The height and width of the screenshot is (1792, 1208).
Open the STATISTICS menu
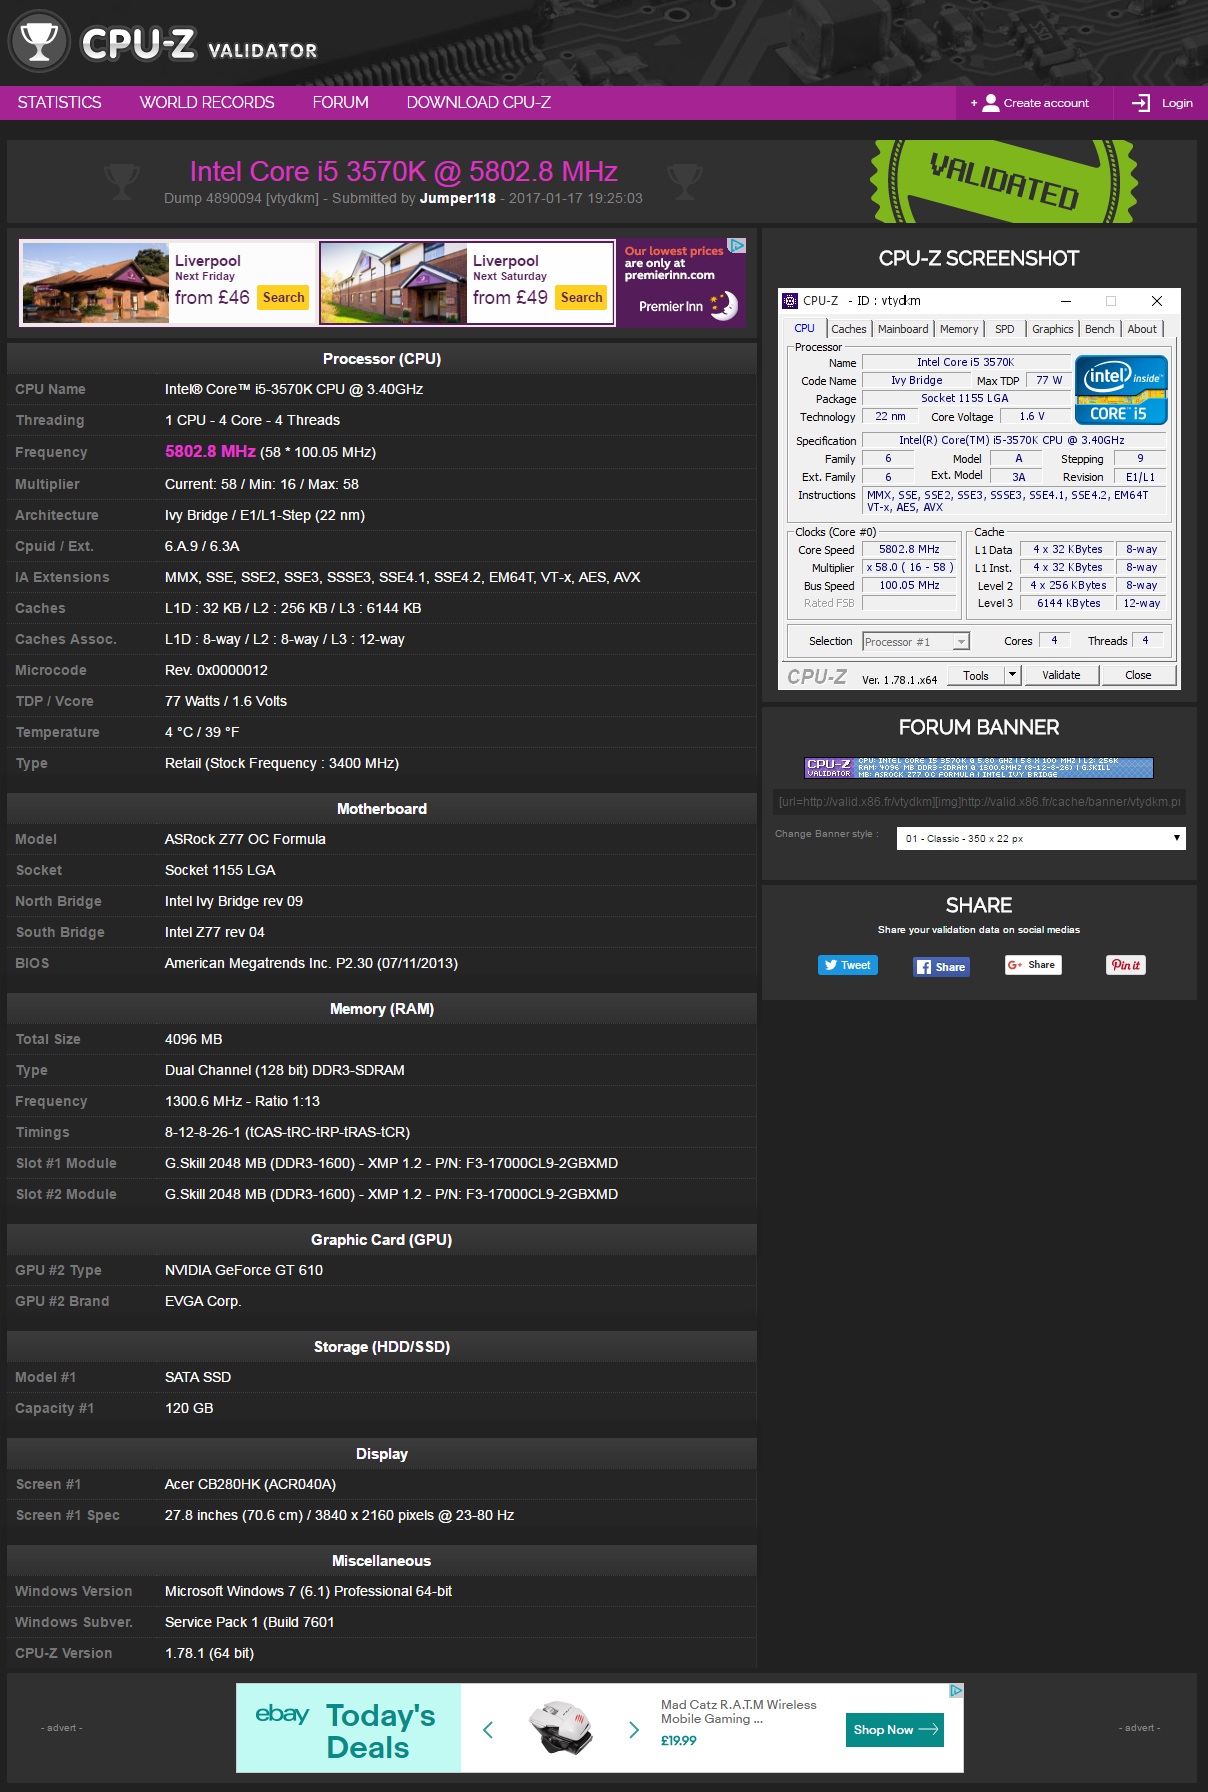click(59, 102)
